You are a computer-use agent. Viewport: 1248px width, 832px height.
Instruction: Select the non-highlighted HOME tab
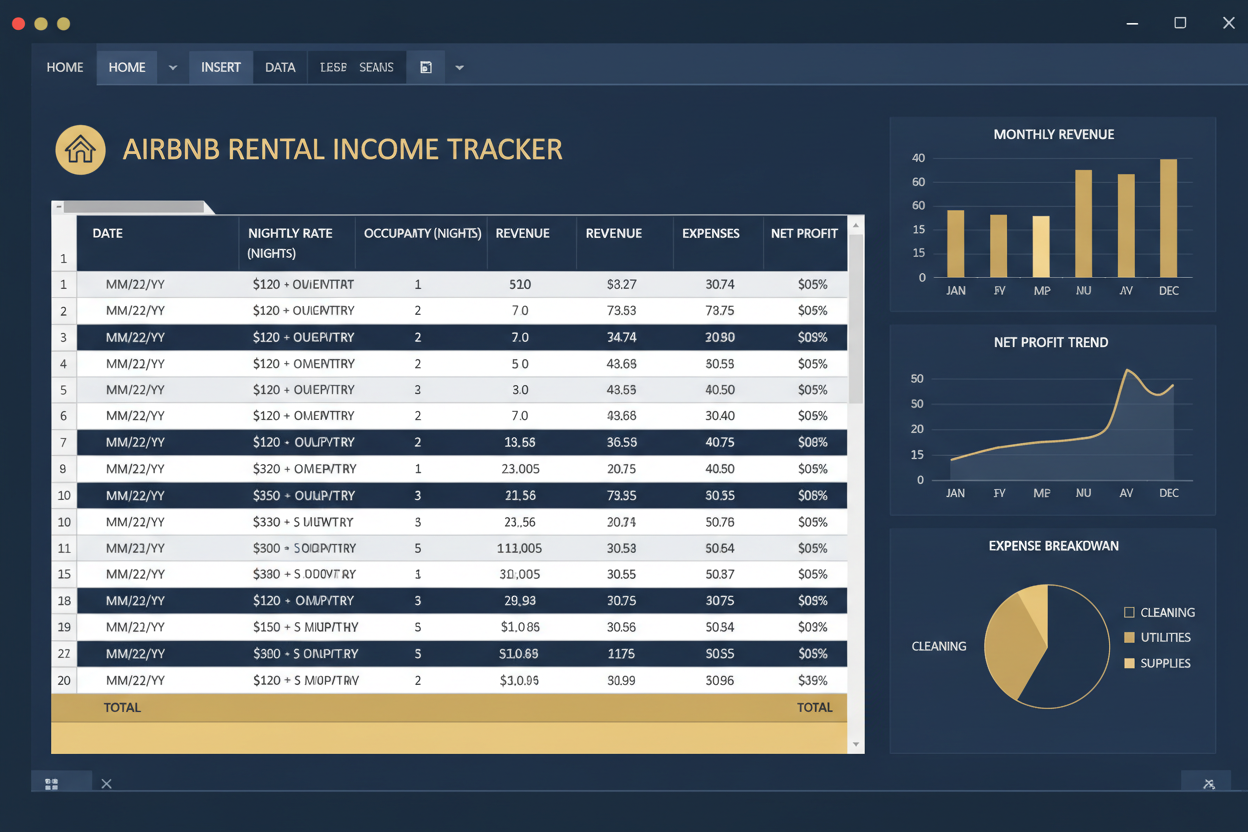point(65,67)
